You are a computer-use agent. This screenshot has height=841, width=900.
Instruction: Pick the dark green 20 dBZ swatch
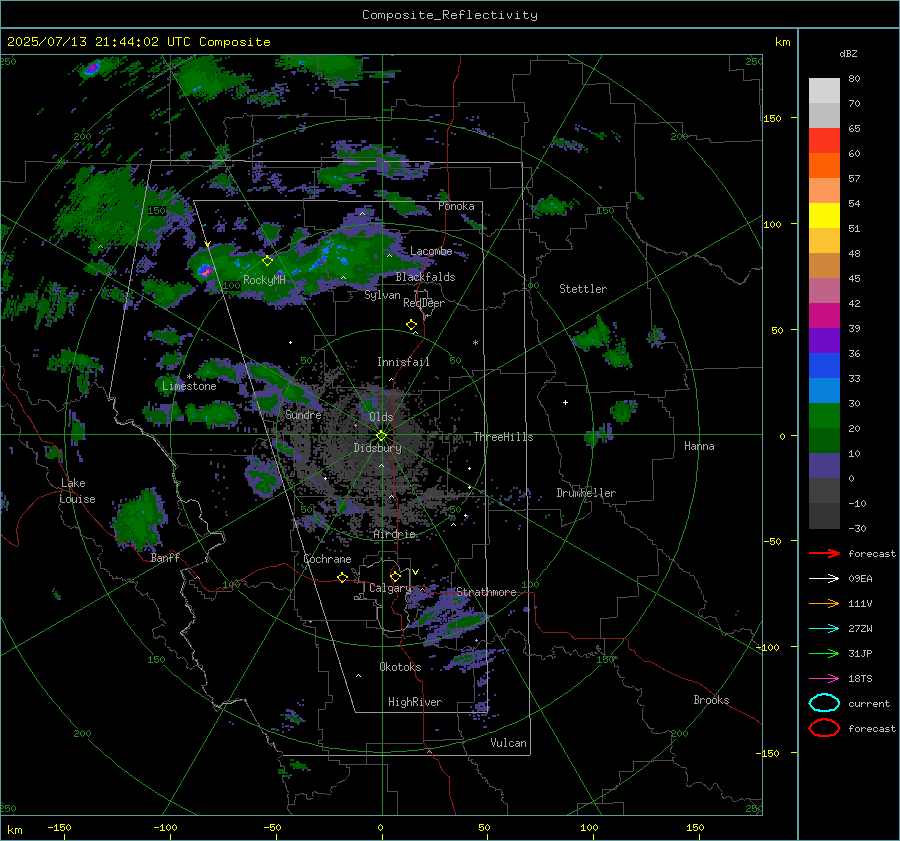pos(824,440)
